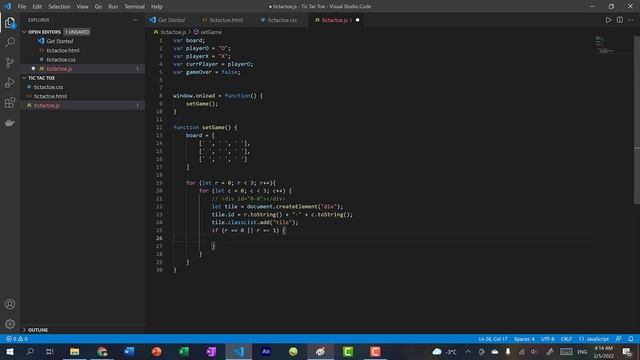
Task: Open File Explorer from the taskbar
Action: [x=74, y=351]
